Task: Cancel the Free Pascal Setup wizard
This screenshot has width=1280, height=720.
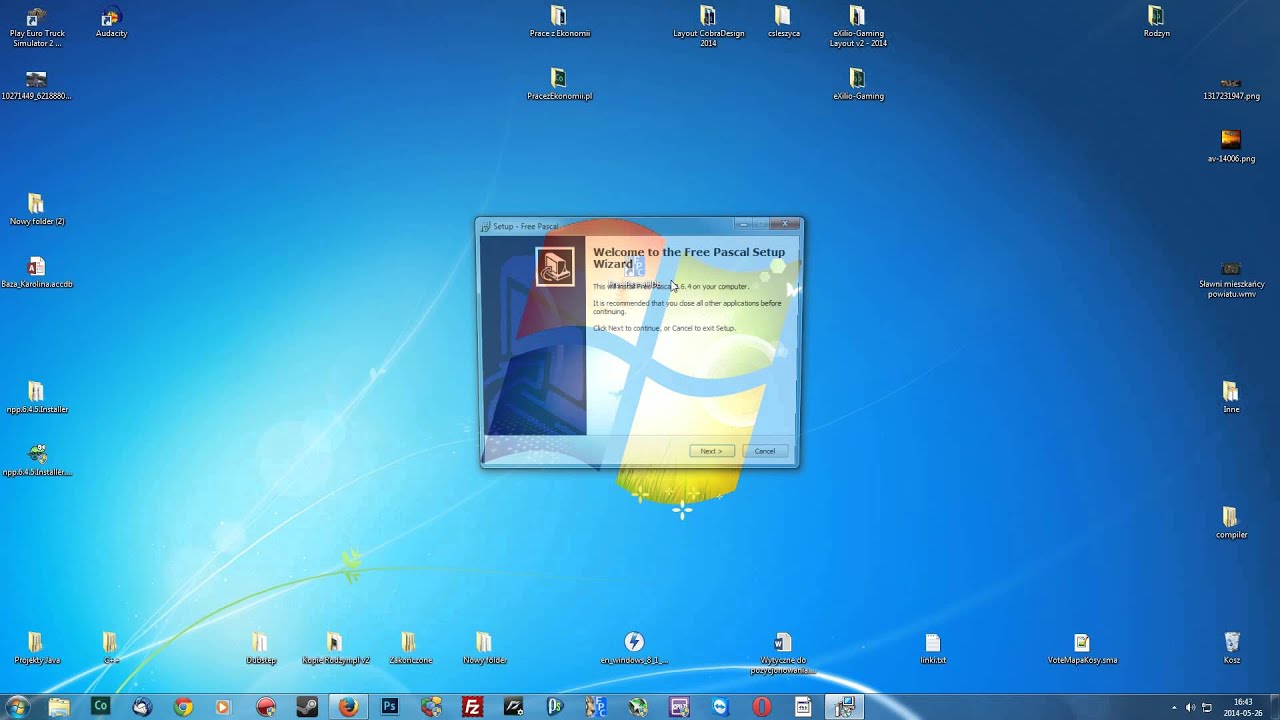Action: tap(765, 451)
